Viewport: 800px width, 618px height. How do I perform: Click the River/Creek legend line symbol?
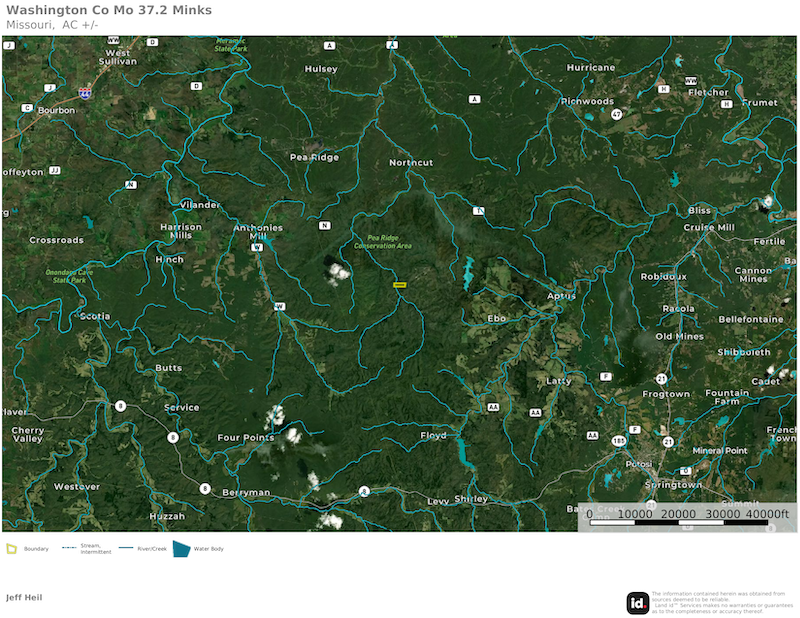pyautogui.click(x=126, y=548)
